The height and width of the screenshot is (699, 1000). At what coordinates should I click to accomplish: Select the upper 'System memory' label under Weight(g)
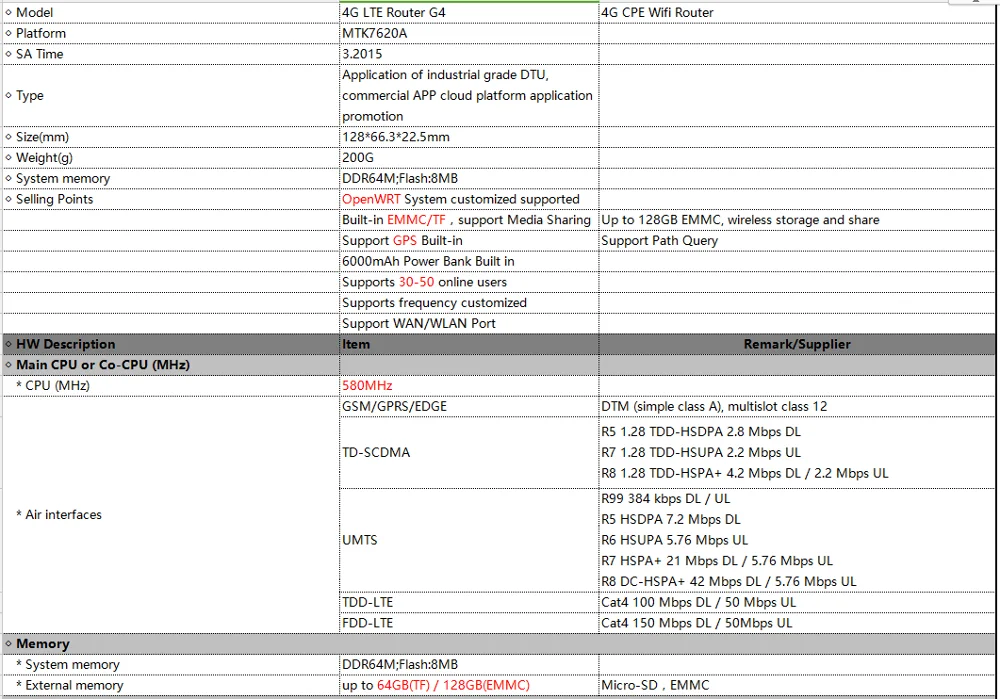(171, 179)
